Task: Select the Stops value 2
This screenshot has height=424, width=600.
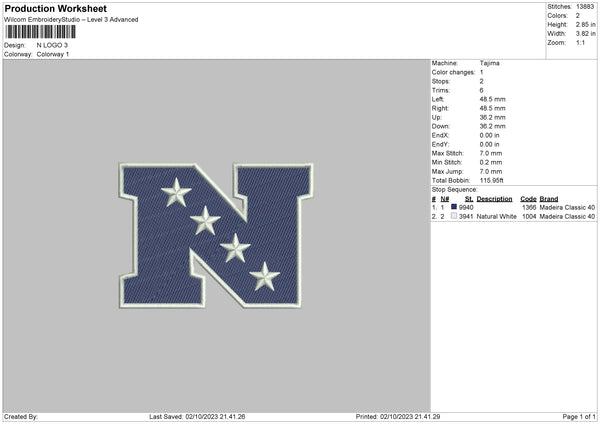Action: click(481, 82)
